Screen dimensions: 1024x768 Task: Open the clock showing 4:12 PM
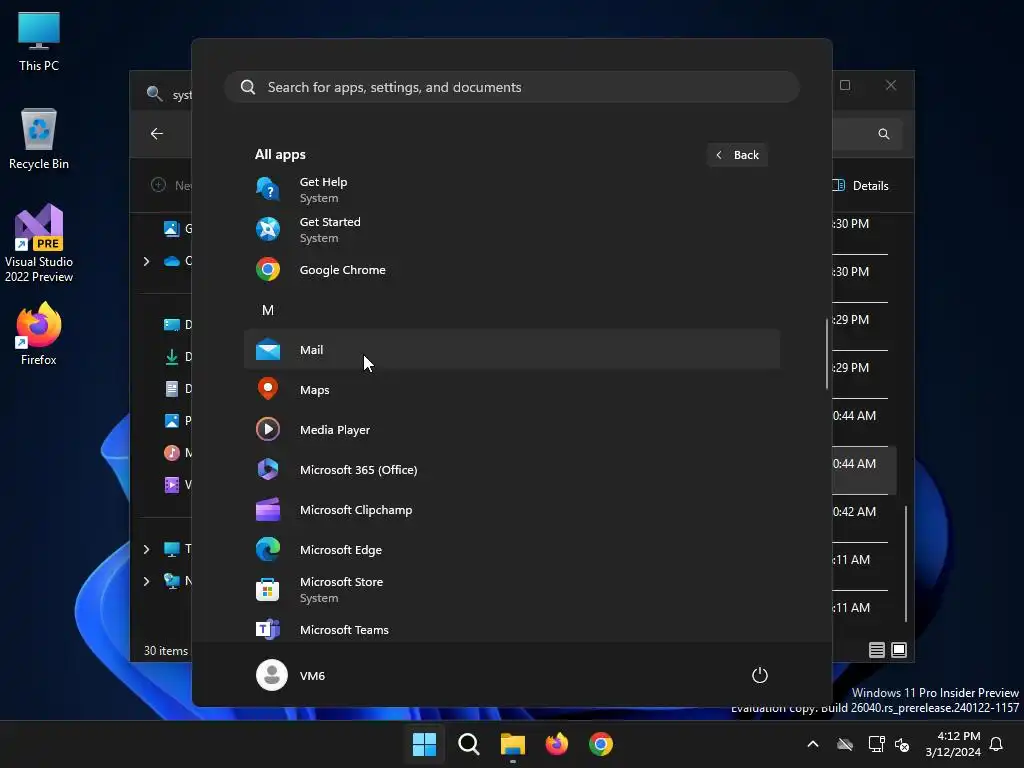click(953, 744)
